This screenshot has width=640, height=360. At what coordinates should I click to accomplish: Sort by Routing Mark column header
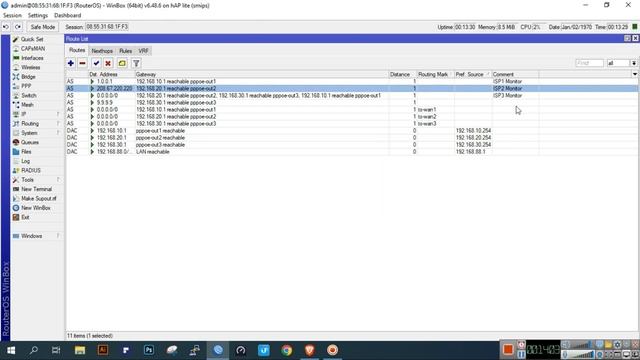pos(435,74)
